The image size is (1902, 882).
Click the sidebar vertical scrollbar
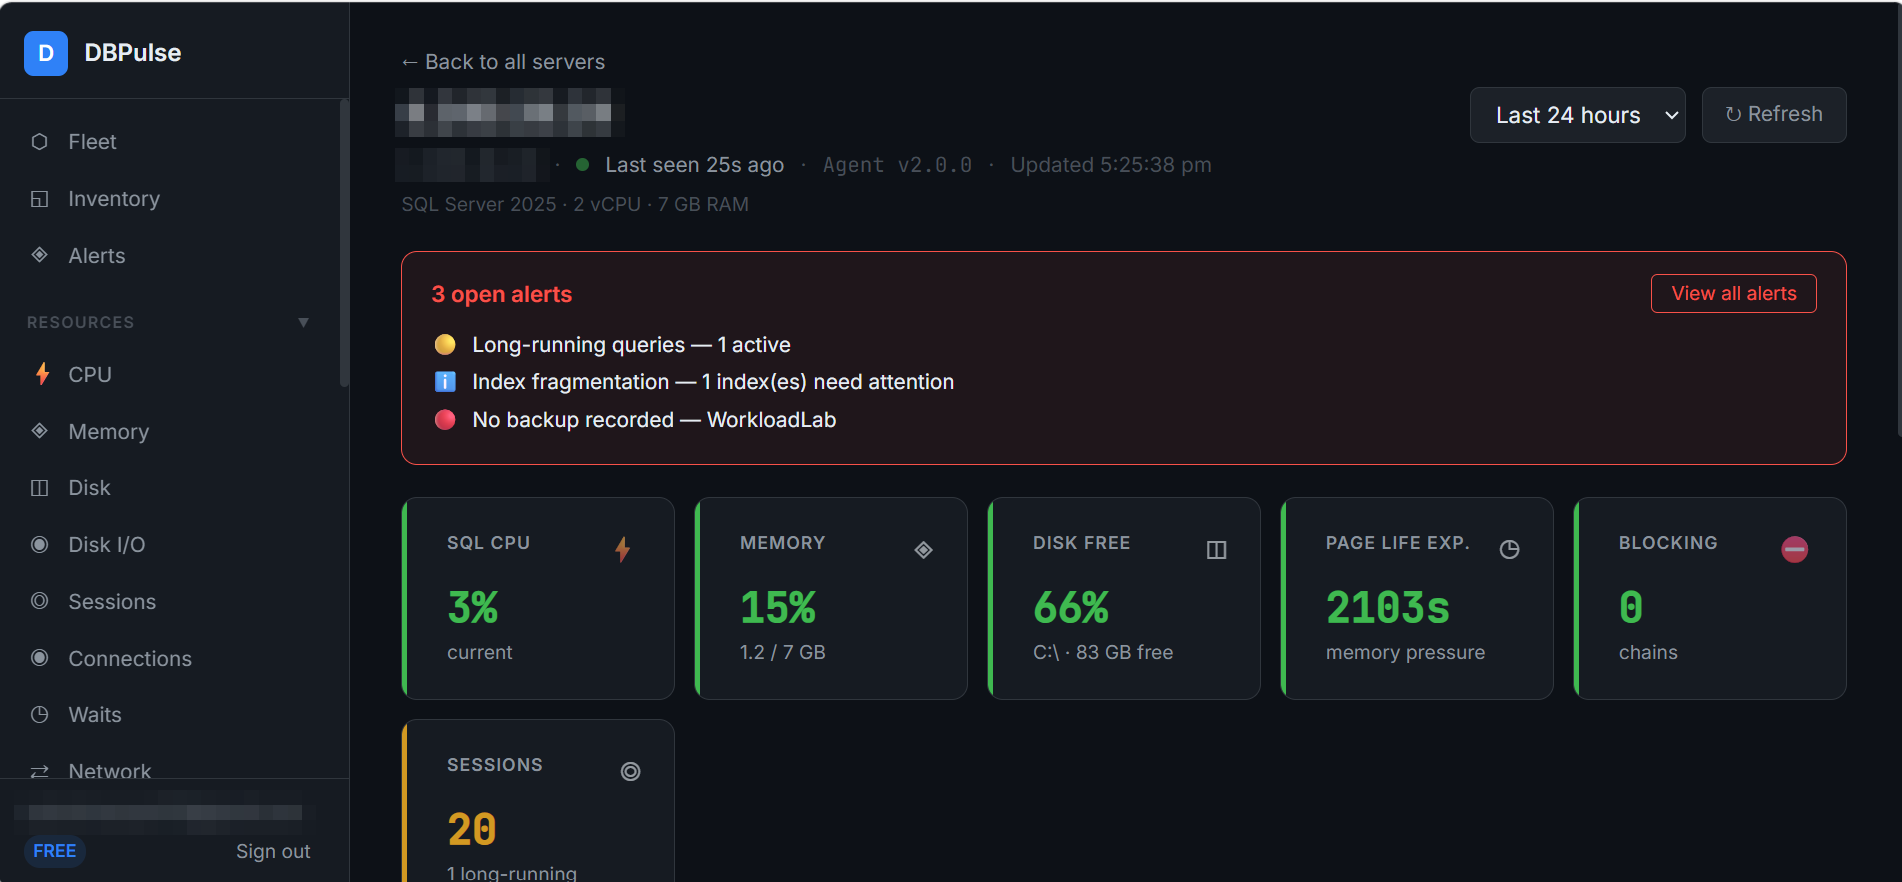click(x=344, y=243)
